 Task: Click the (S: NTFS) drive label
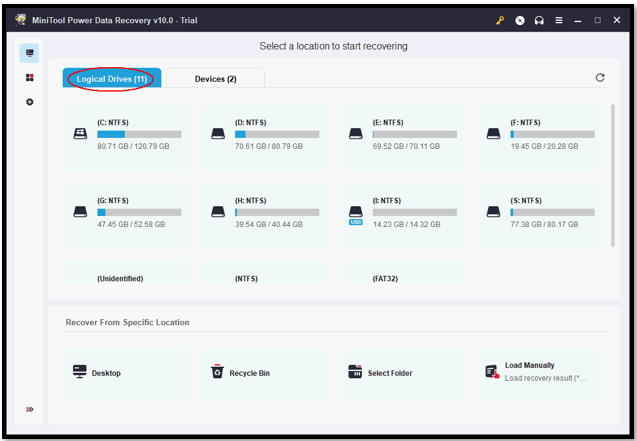pyautogui.click(x=526, y=201)
